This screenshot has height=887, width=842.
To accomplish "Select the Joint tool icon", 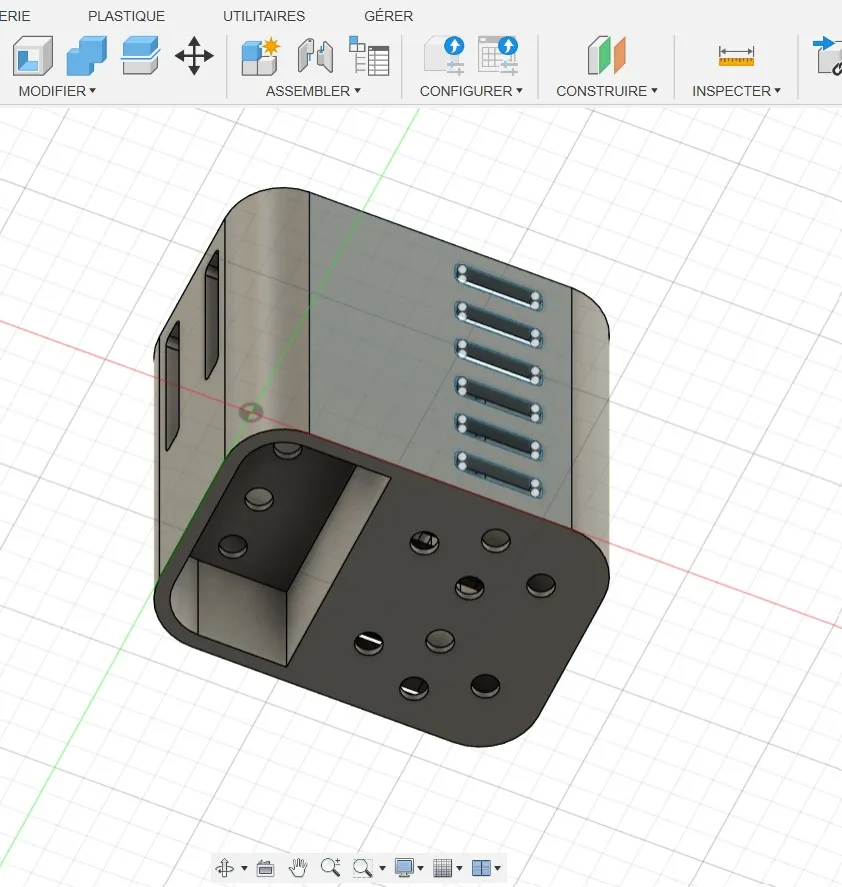I will point(315,55).
